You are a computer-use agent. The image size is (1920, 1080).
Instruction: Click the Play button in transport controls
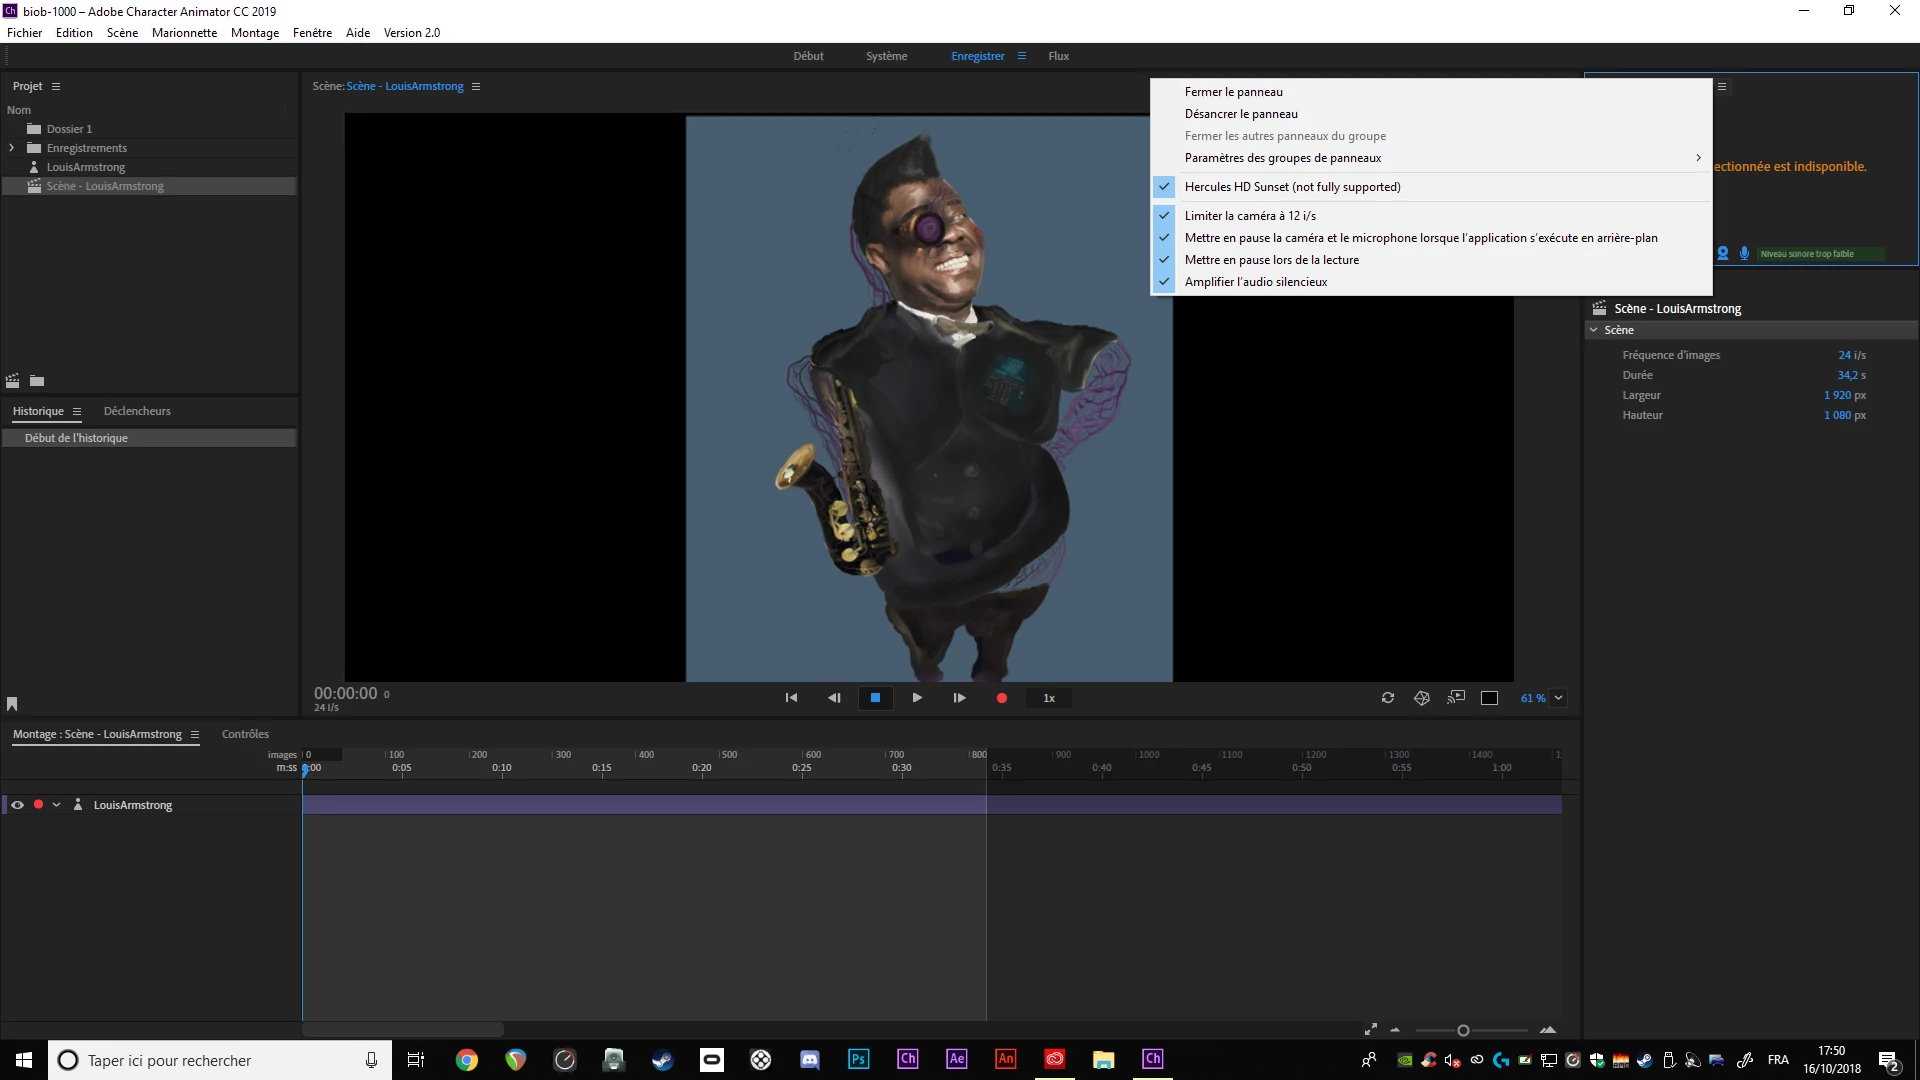[917, 698]
